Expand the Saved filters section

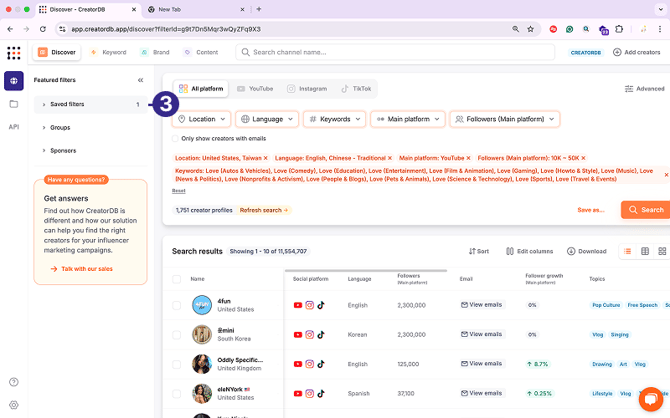[91, 104]
